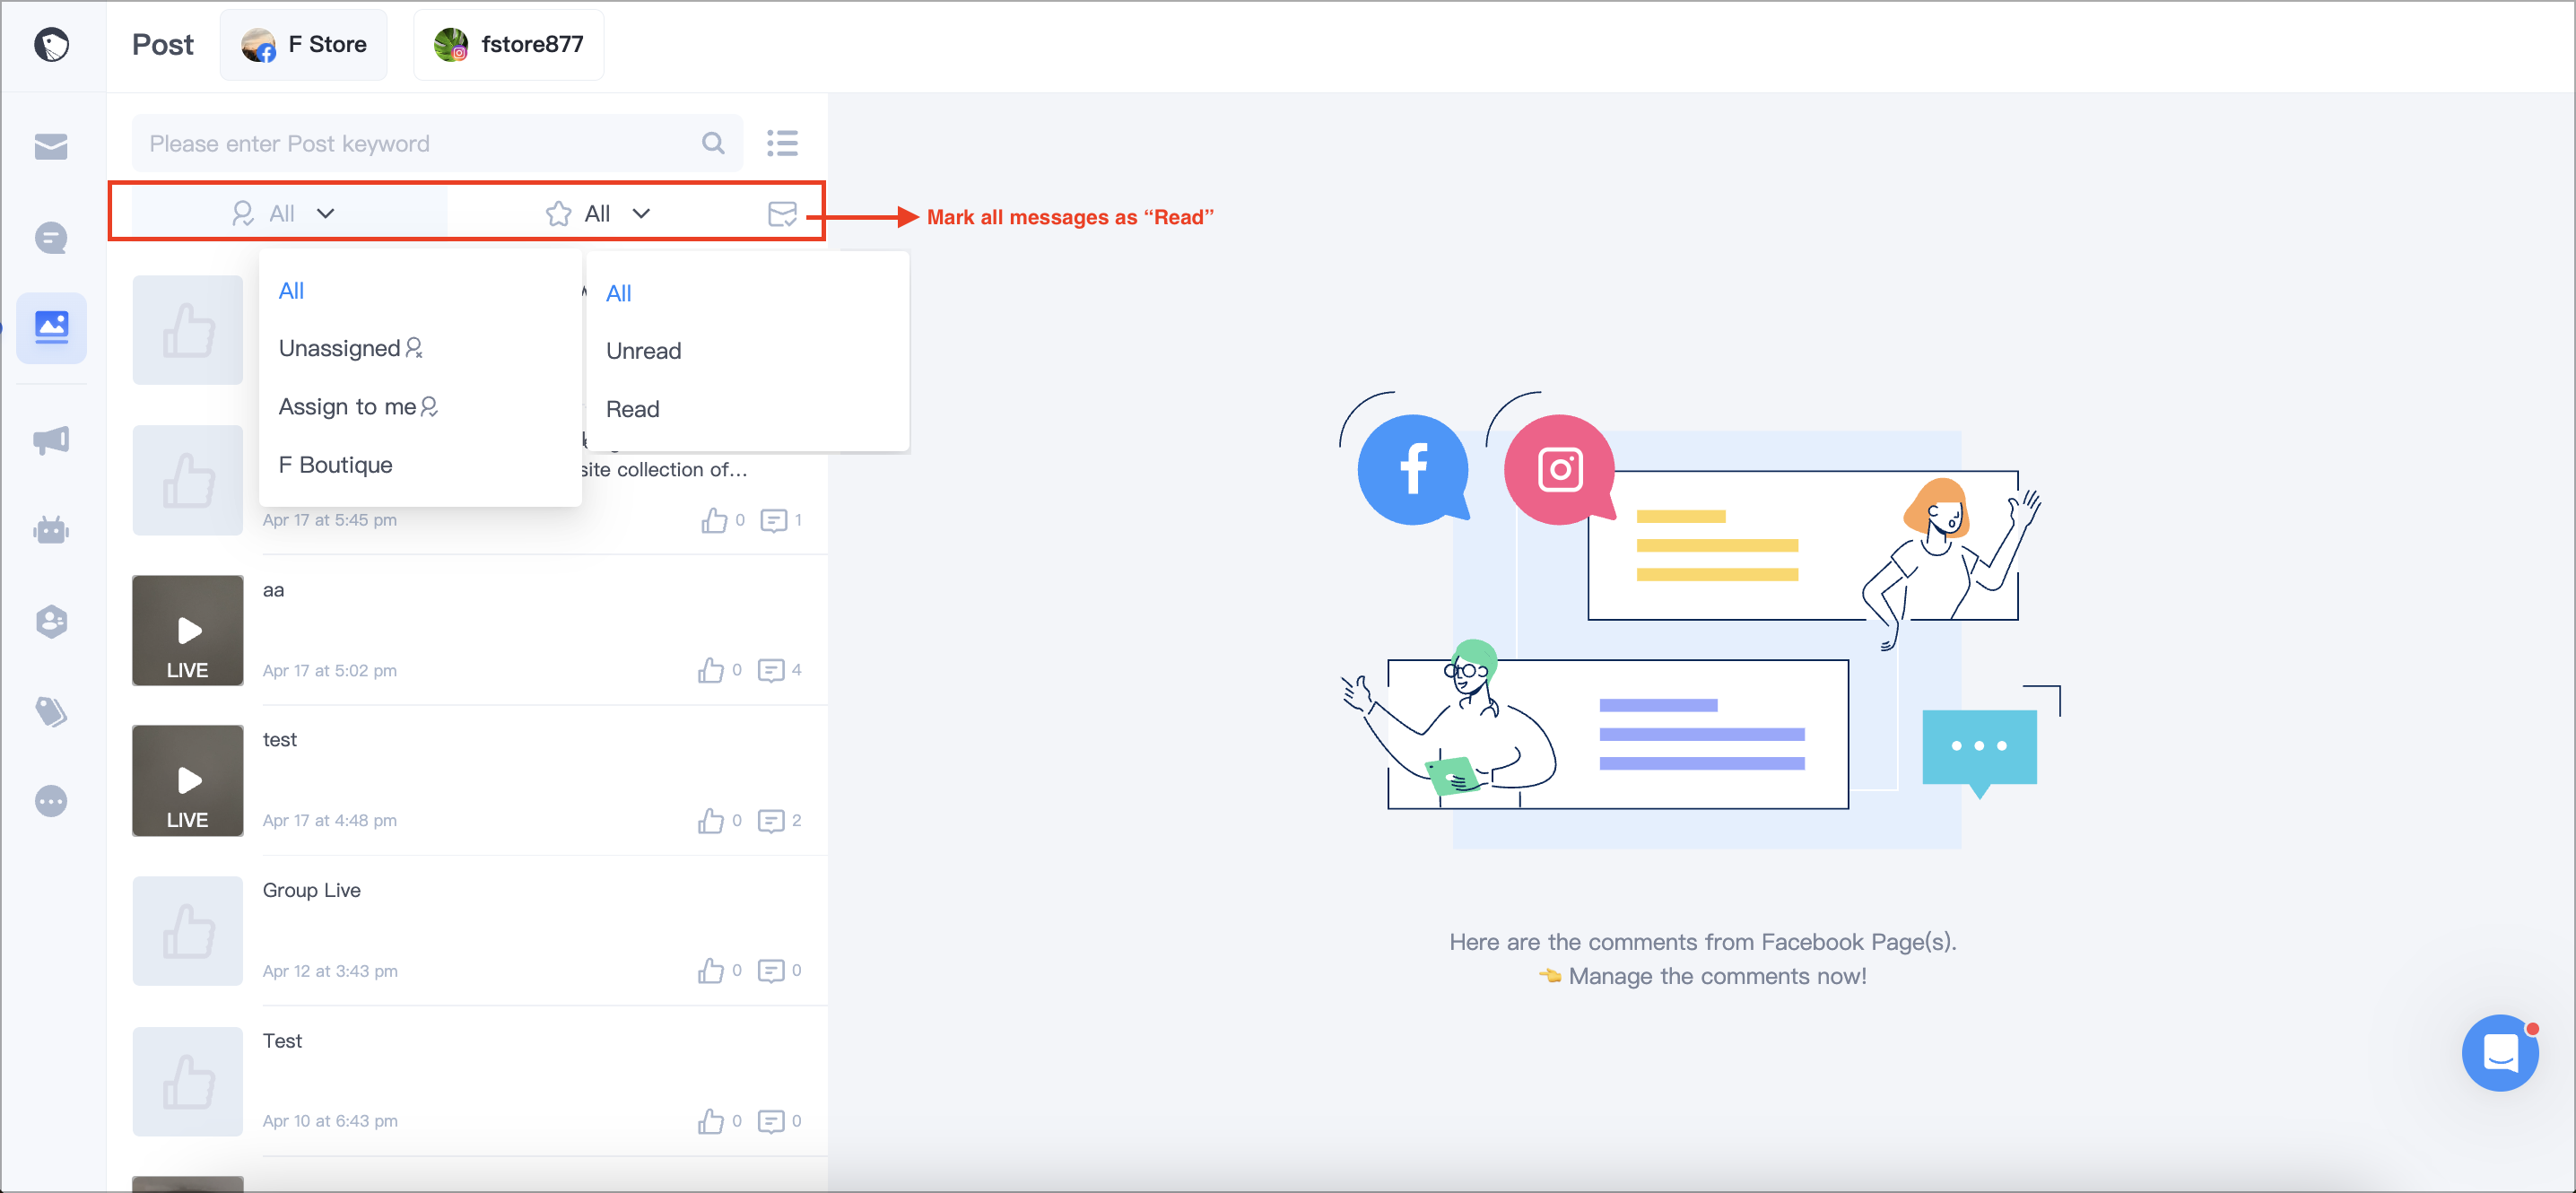Screen dimensions: 2576x1193
Task: Open the chat messages sidebar icon
Action: (x=51, y=238)
